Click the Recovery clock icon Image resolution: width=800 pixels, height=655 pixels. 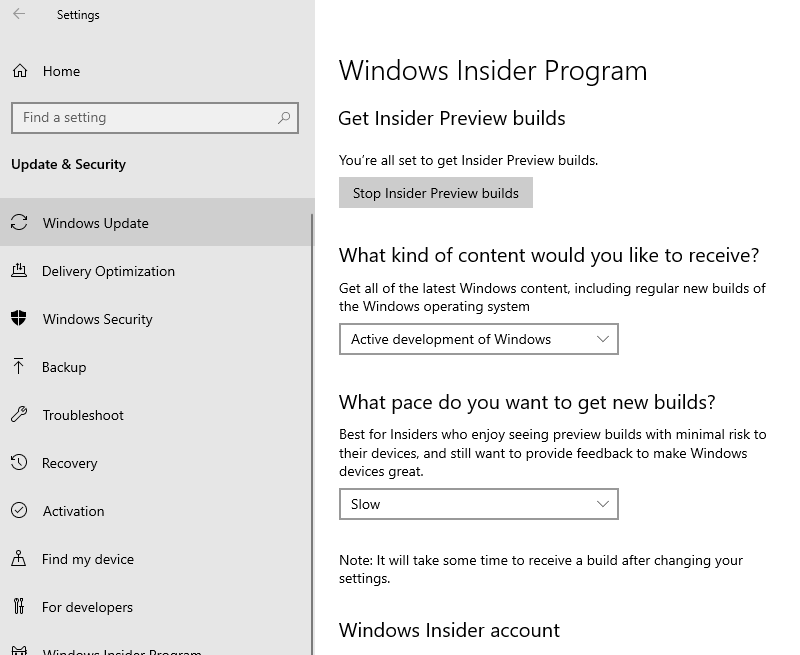click(x=19, y=462)
